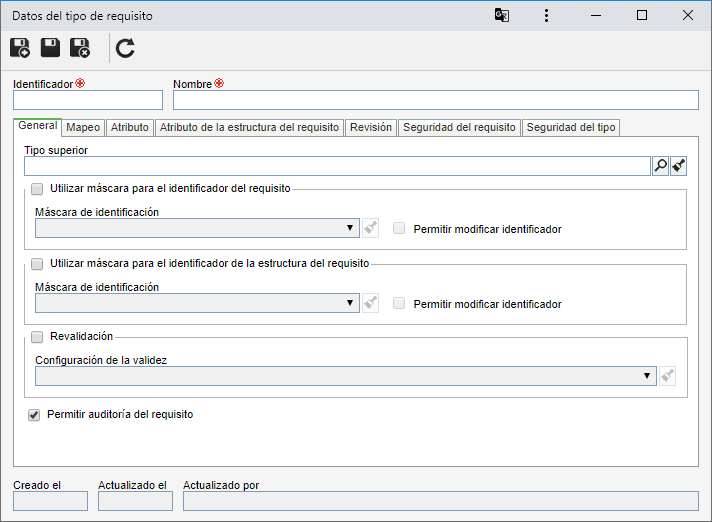Click the Save and new icon

coord(20,48)
